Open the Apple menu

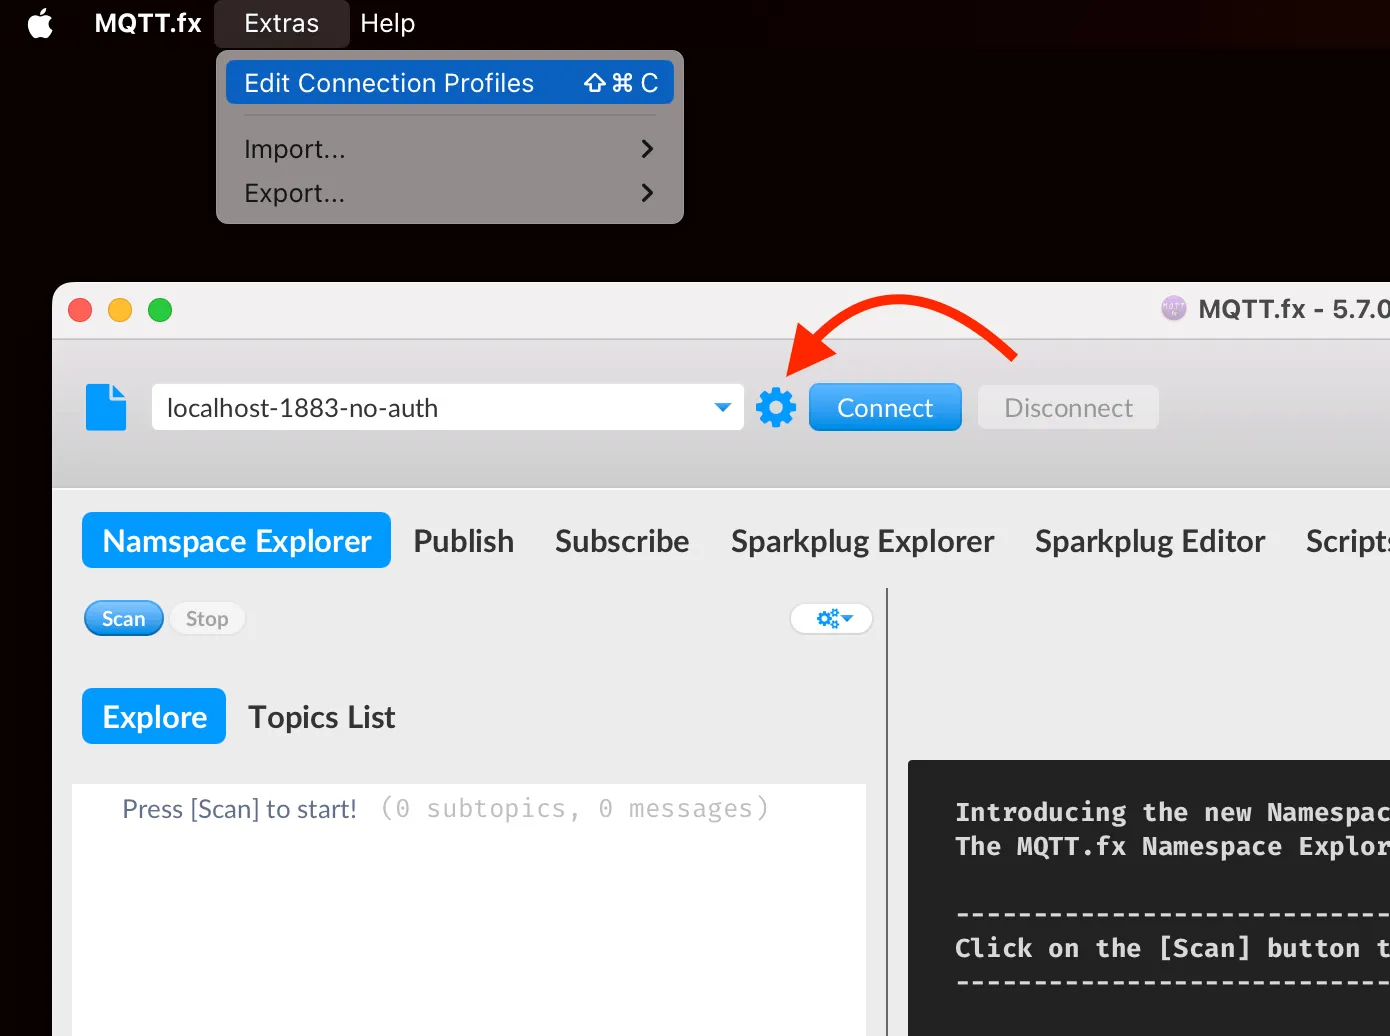[40, 23]
